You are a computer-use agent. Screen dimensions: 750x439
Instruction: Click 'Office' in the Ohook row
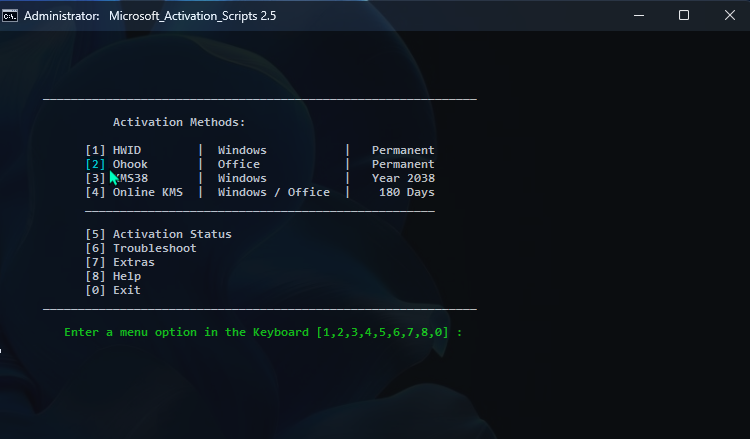(x=239, y=164)
